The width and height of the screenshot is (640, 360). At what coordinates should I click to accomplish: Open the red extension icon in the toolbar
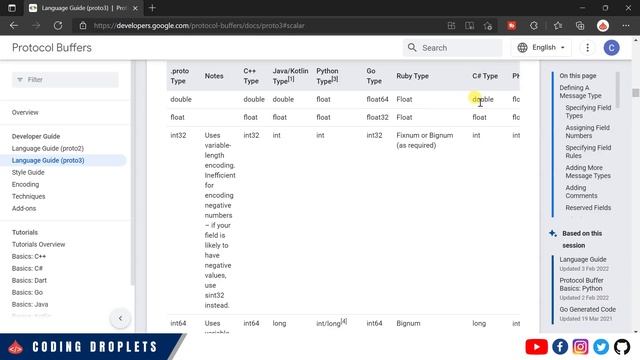click(x=511, y=25)
